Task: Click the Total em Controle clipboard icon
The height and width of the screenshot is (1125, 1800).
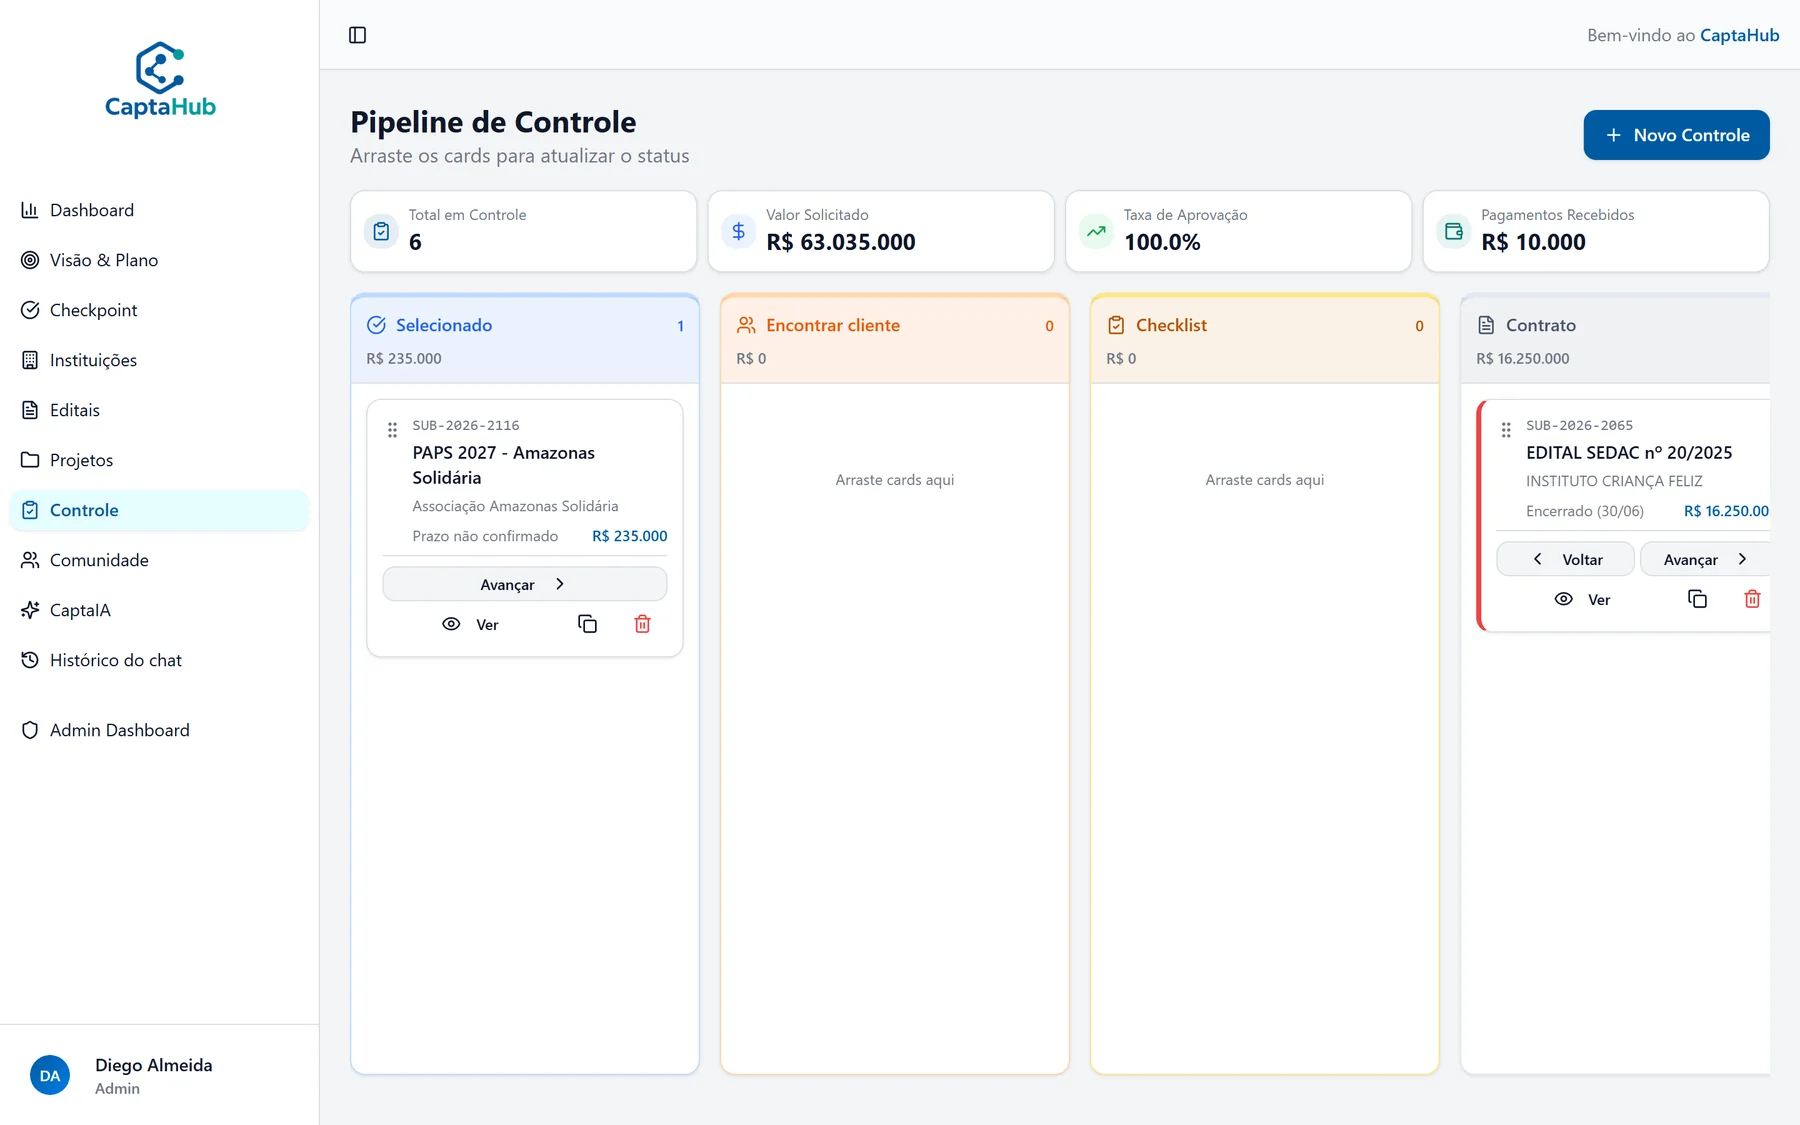Action: 381,231
